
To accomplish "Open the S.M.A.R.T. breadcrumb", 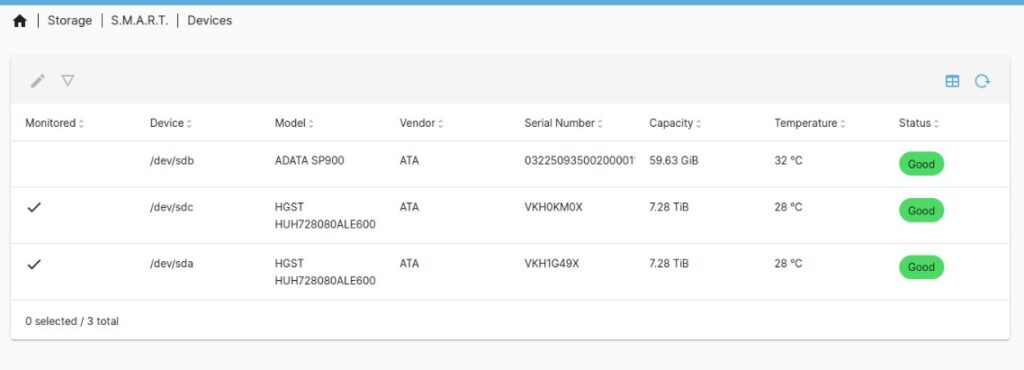I will tap(139, 20).
